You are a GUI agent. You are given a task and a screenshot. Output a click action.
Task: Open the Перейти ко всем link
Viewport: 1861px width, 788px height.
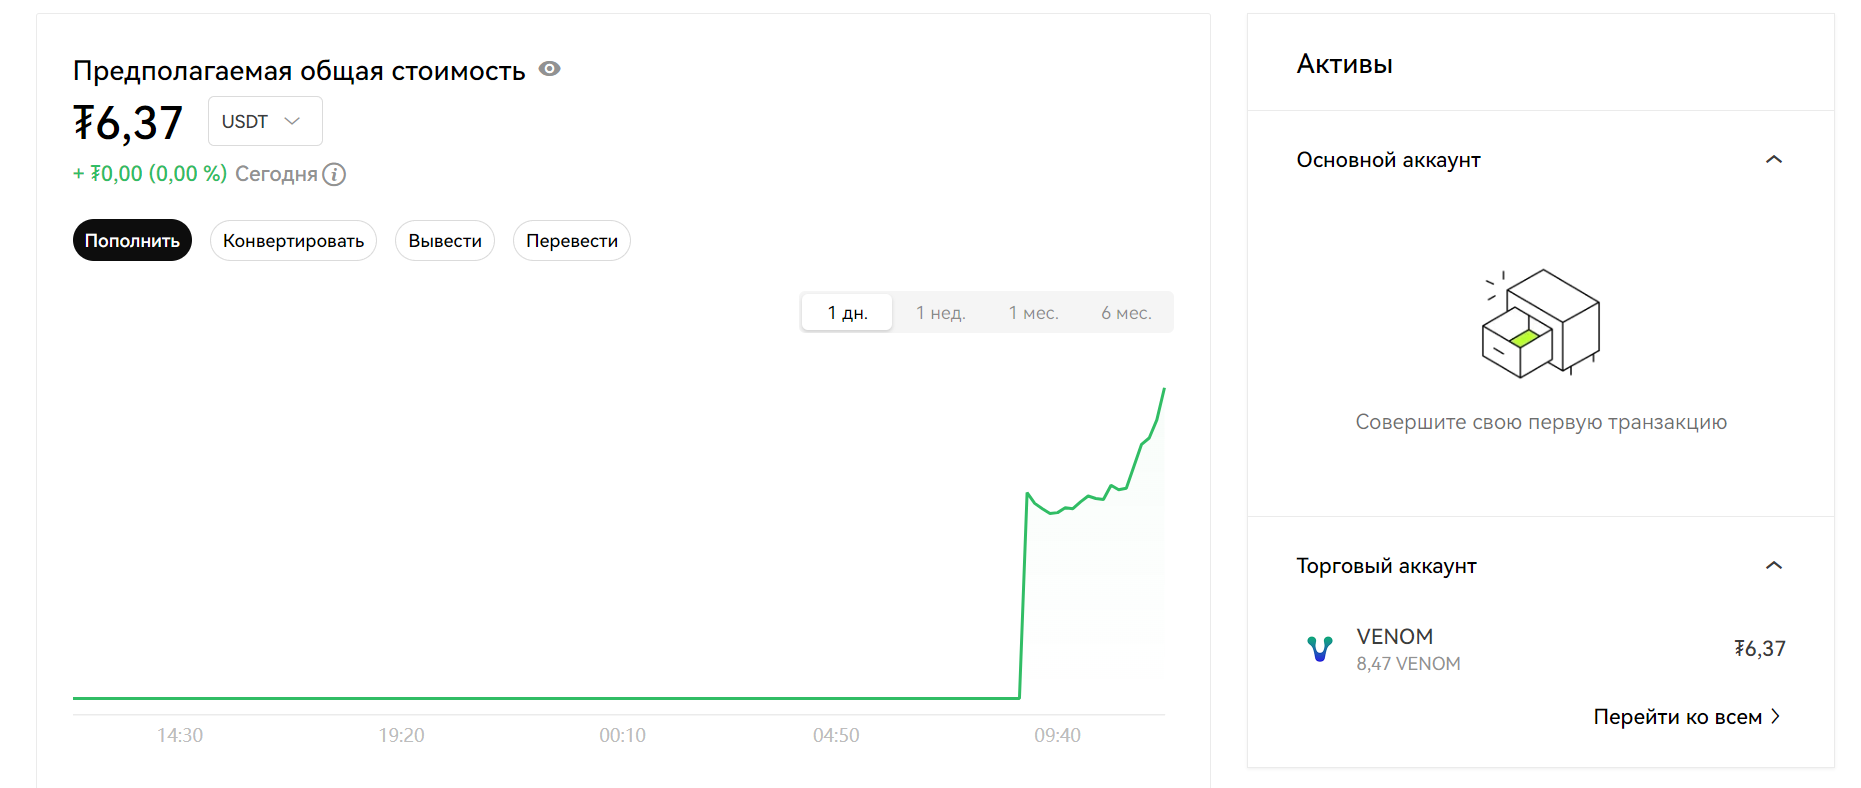[1677, 717]
